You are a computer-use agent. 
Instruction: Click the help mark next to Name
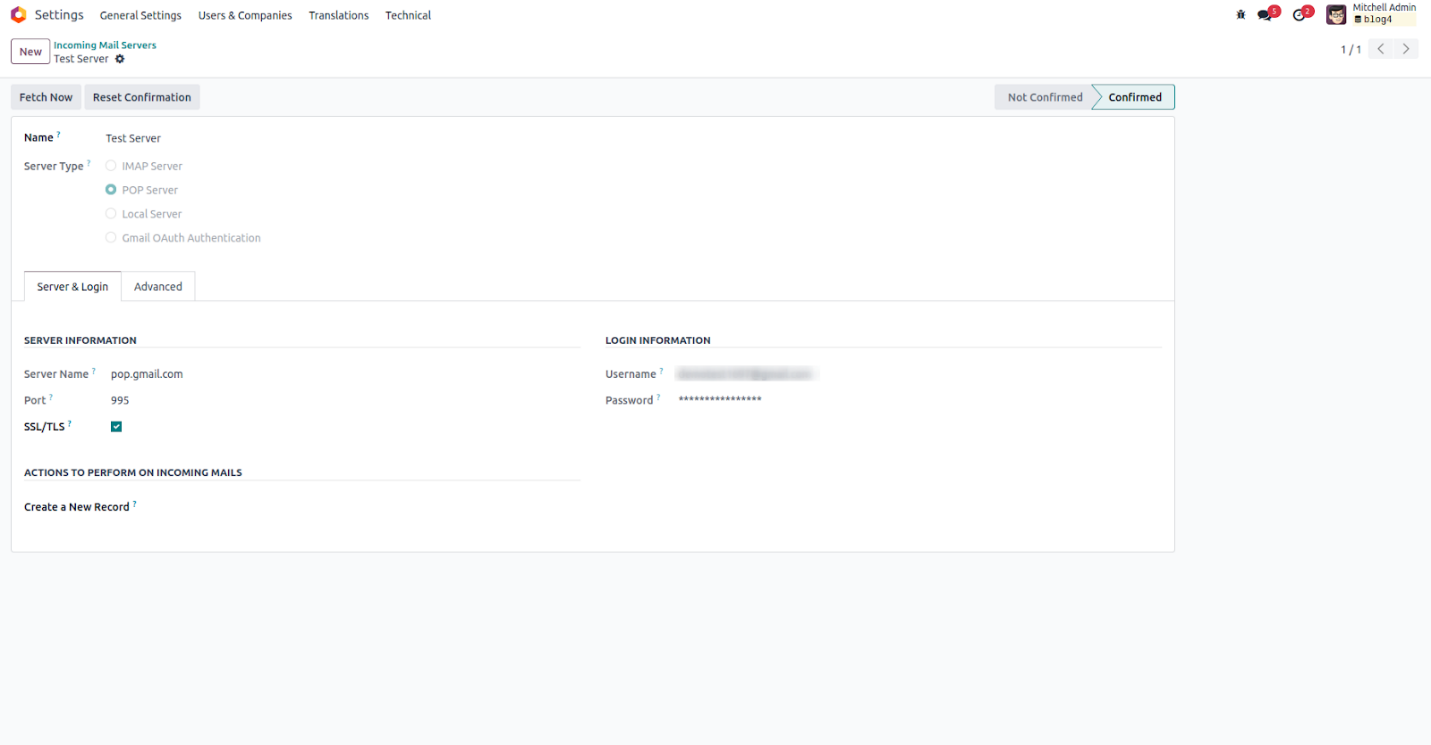[x=58, y=134]
